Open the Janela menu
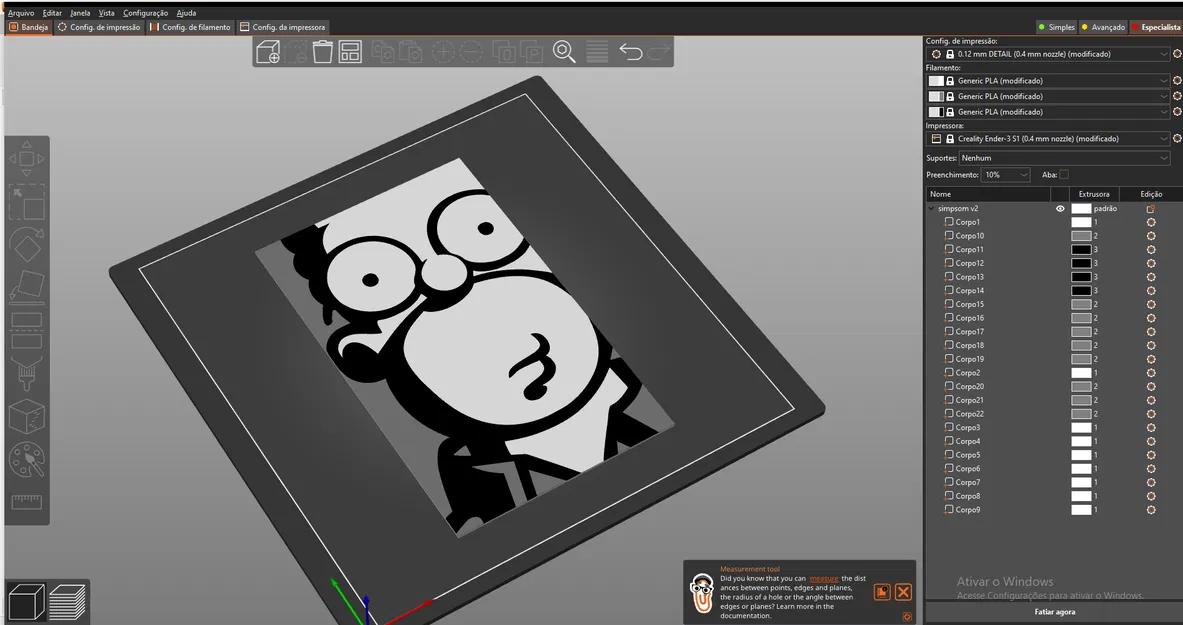 point(80,13)
